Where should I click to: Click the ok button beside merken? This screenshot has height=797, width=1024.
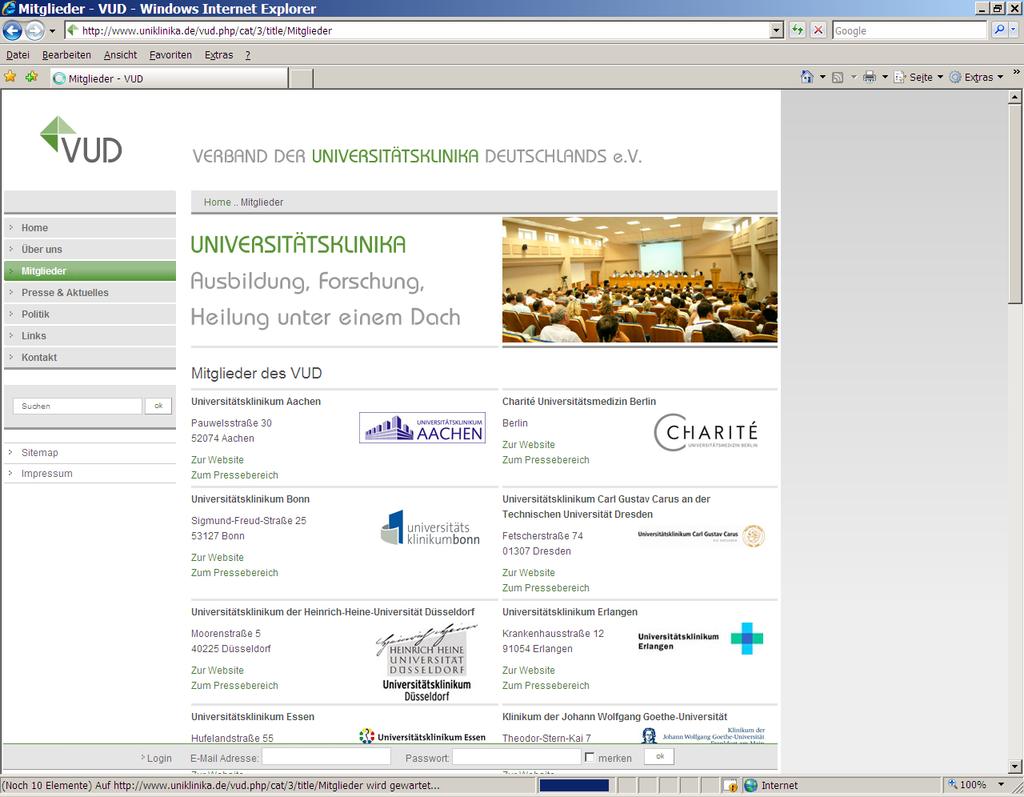tap(660, 756)
